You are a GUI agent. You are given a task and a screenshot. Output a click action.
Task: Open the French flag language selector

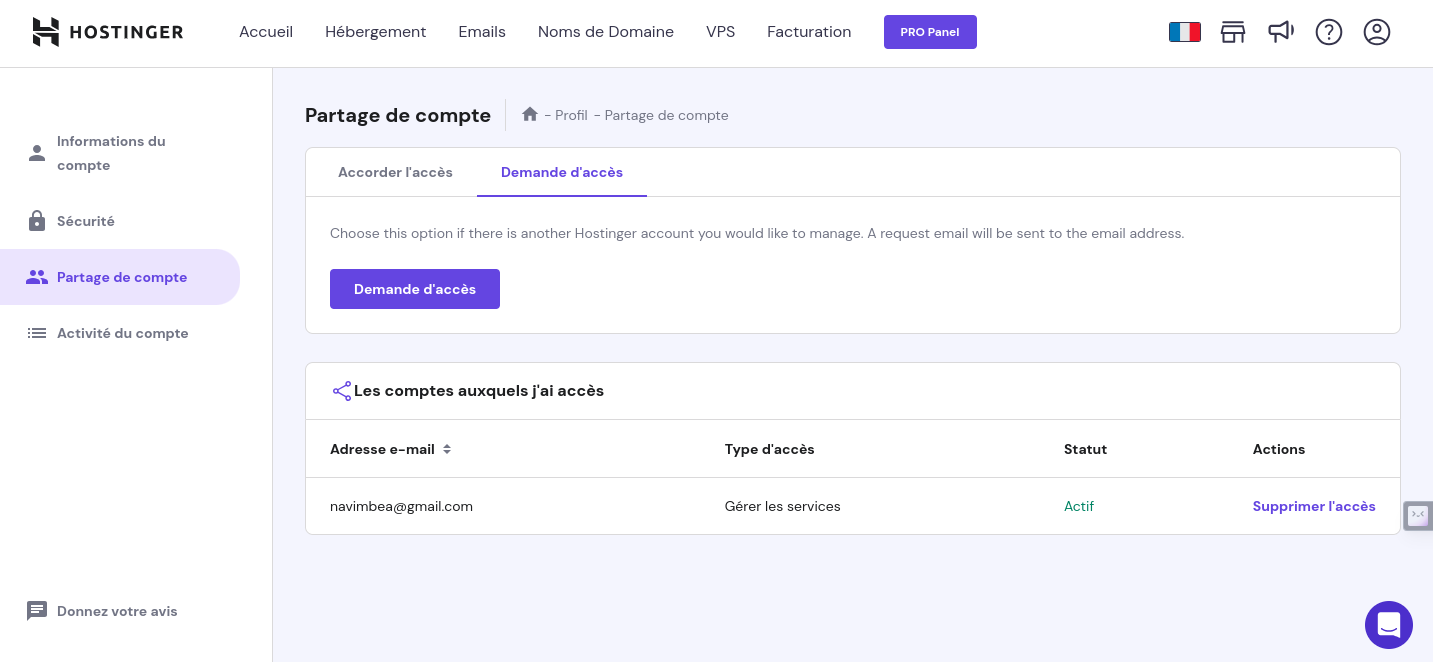coord(1184,32)
